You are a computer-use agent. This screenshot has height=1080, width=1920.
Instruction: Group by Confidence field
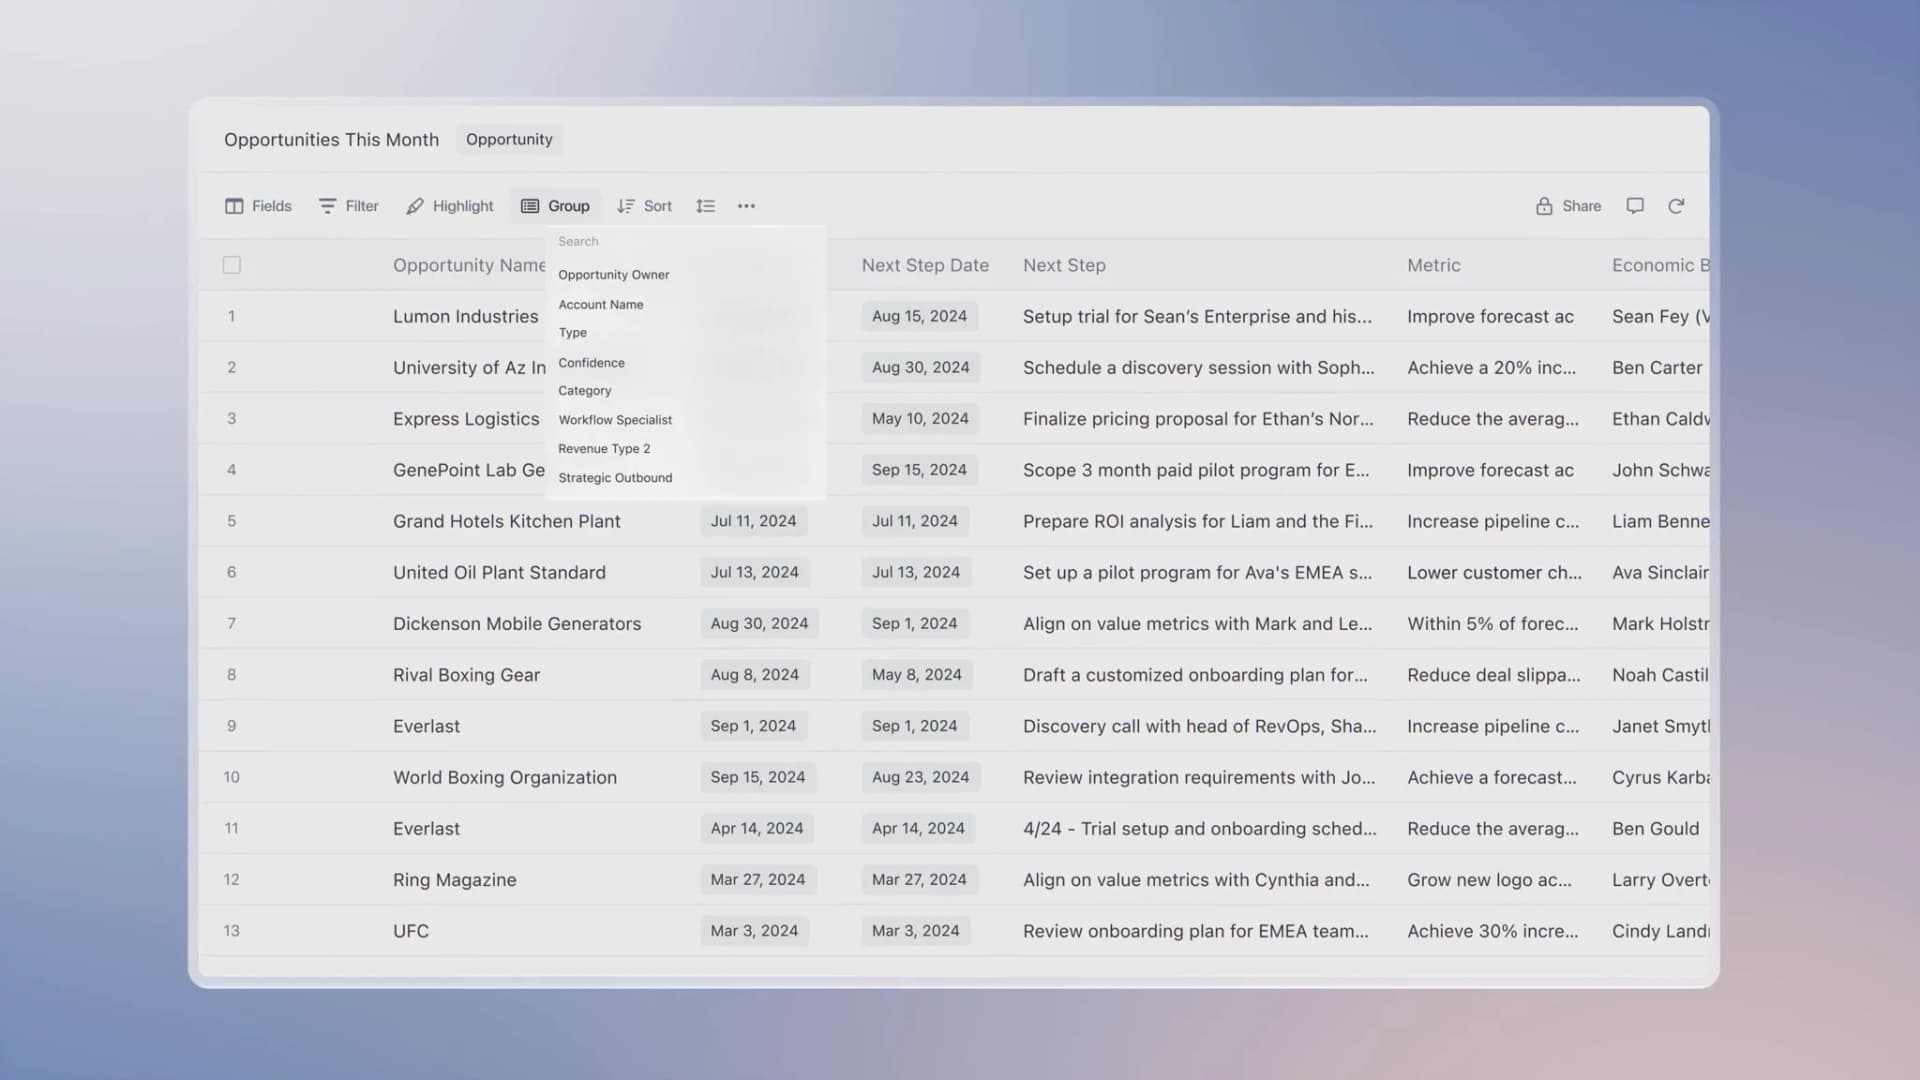(x=591, y=363)
